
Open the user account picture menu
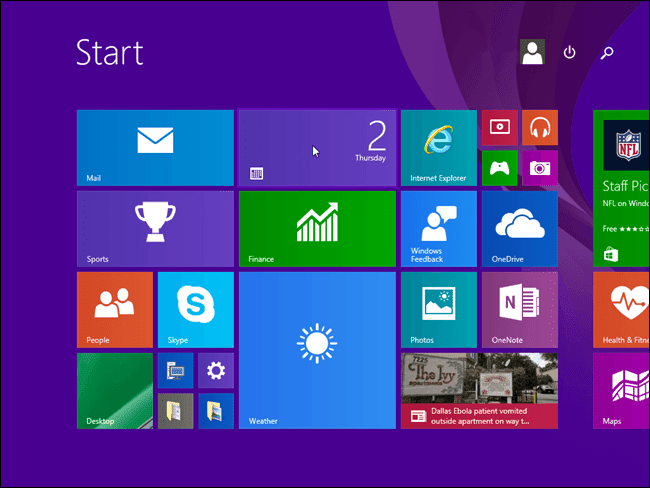532,52
